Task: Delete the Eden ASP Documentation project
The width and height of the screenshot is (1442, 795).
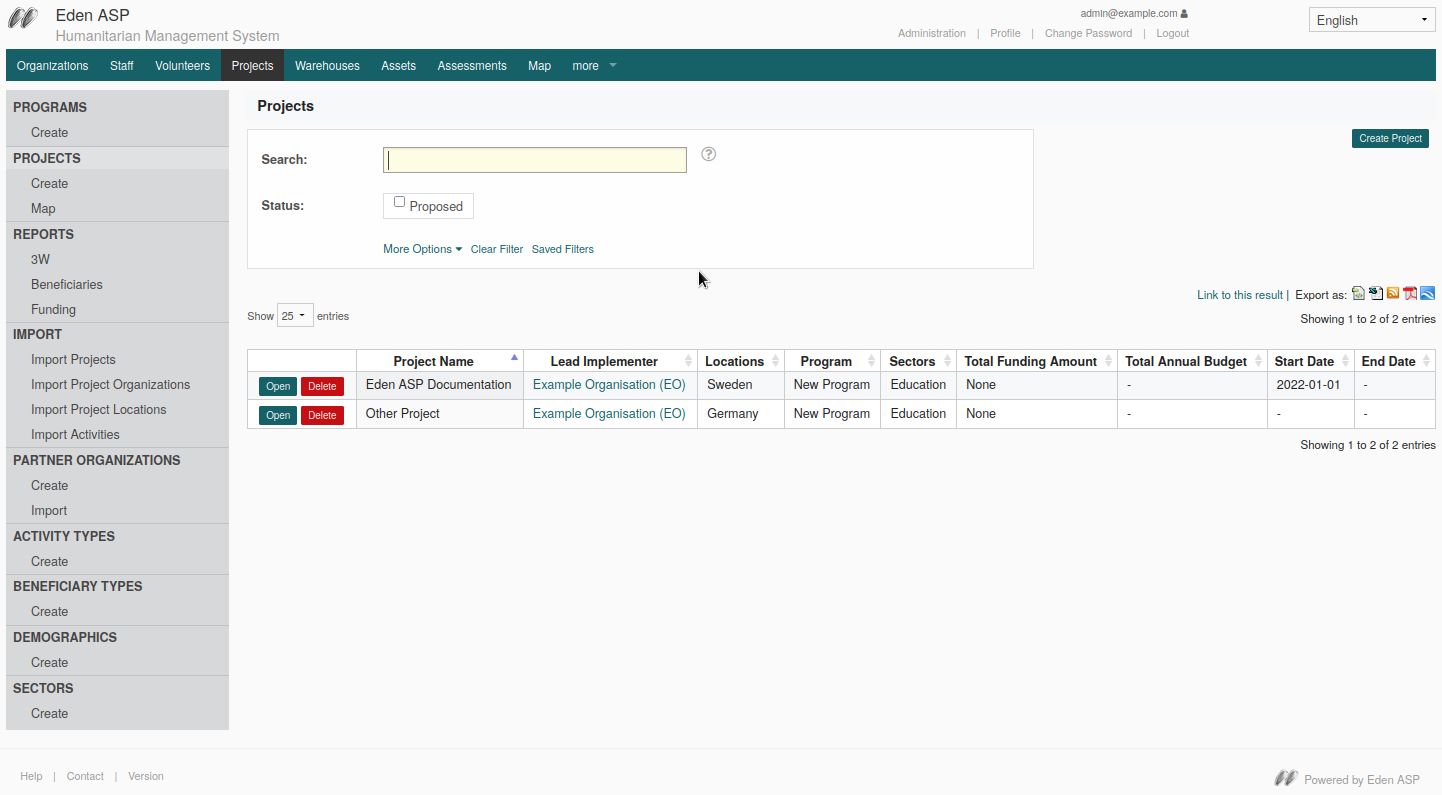Action: pyautogui.click(x=322, y=386)
